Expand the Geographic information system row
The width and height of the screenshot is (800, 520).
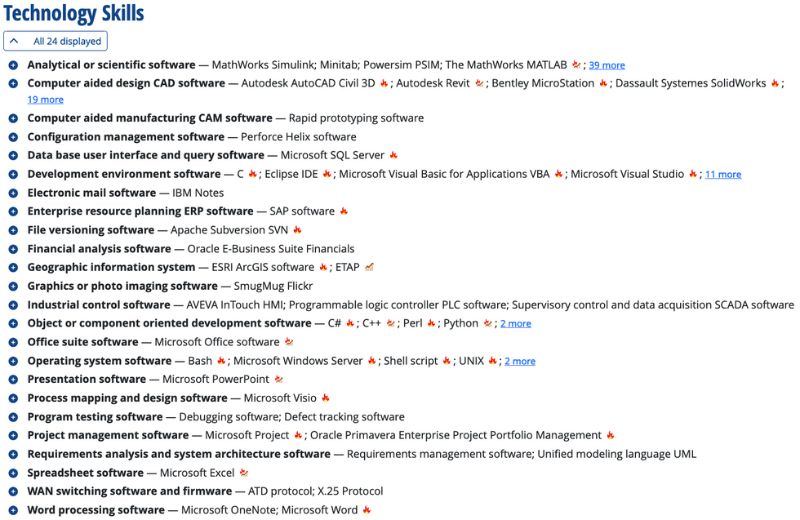pyautogui.click(x=13, y=268)
